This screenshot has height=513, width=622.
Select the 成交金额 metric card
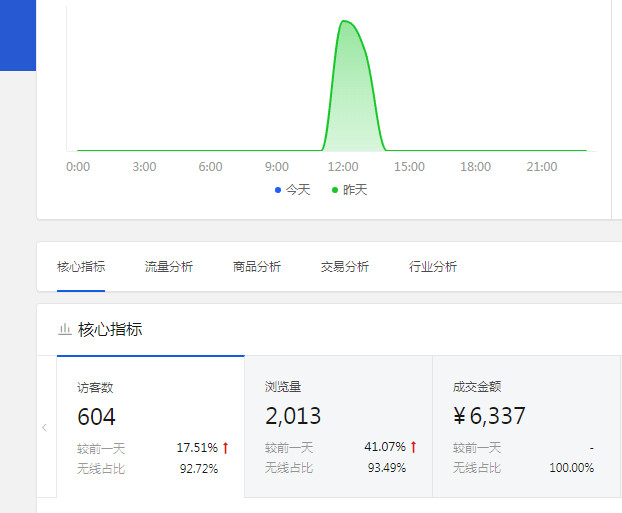526,427
